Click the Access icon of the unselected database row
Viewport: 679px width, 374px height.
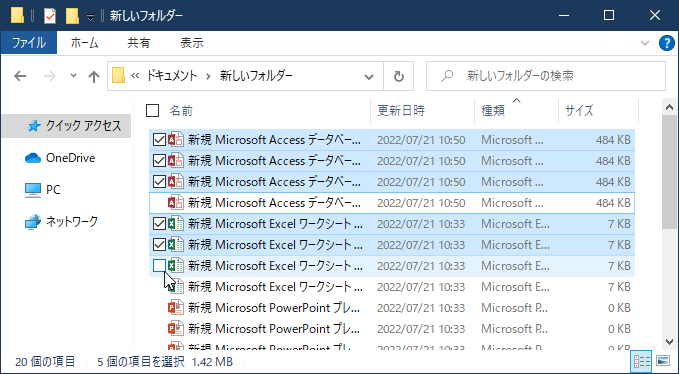pyautogui.click(x=176, y=203)
